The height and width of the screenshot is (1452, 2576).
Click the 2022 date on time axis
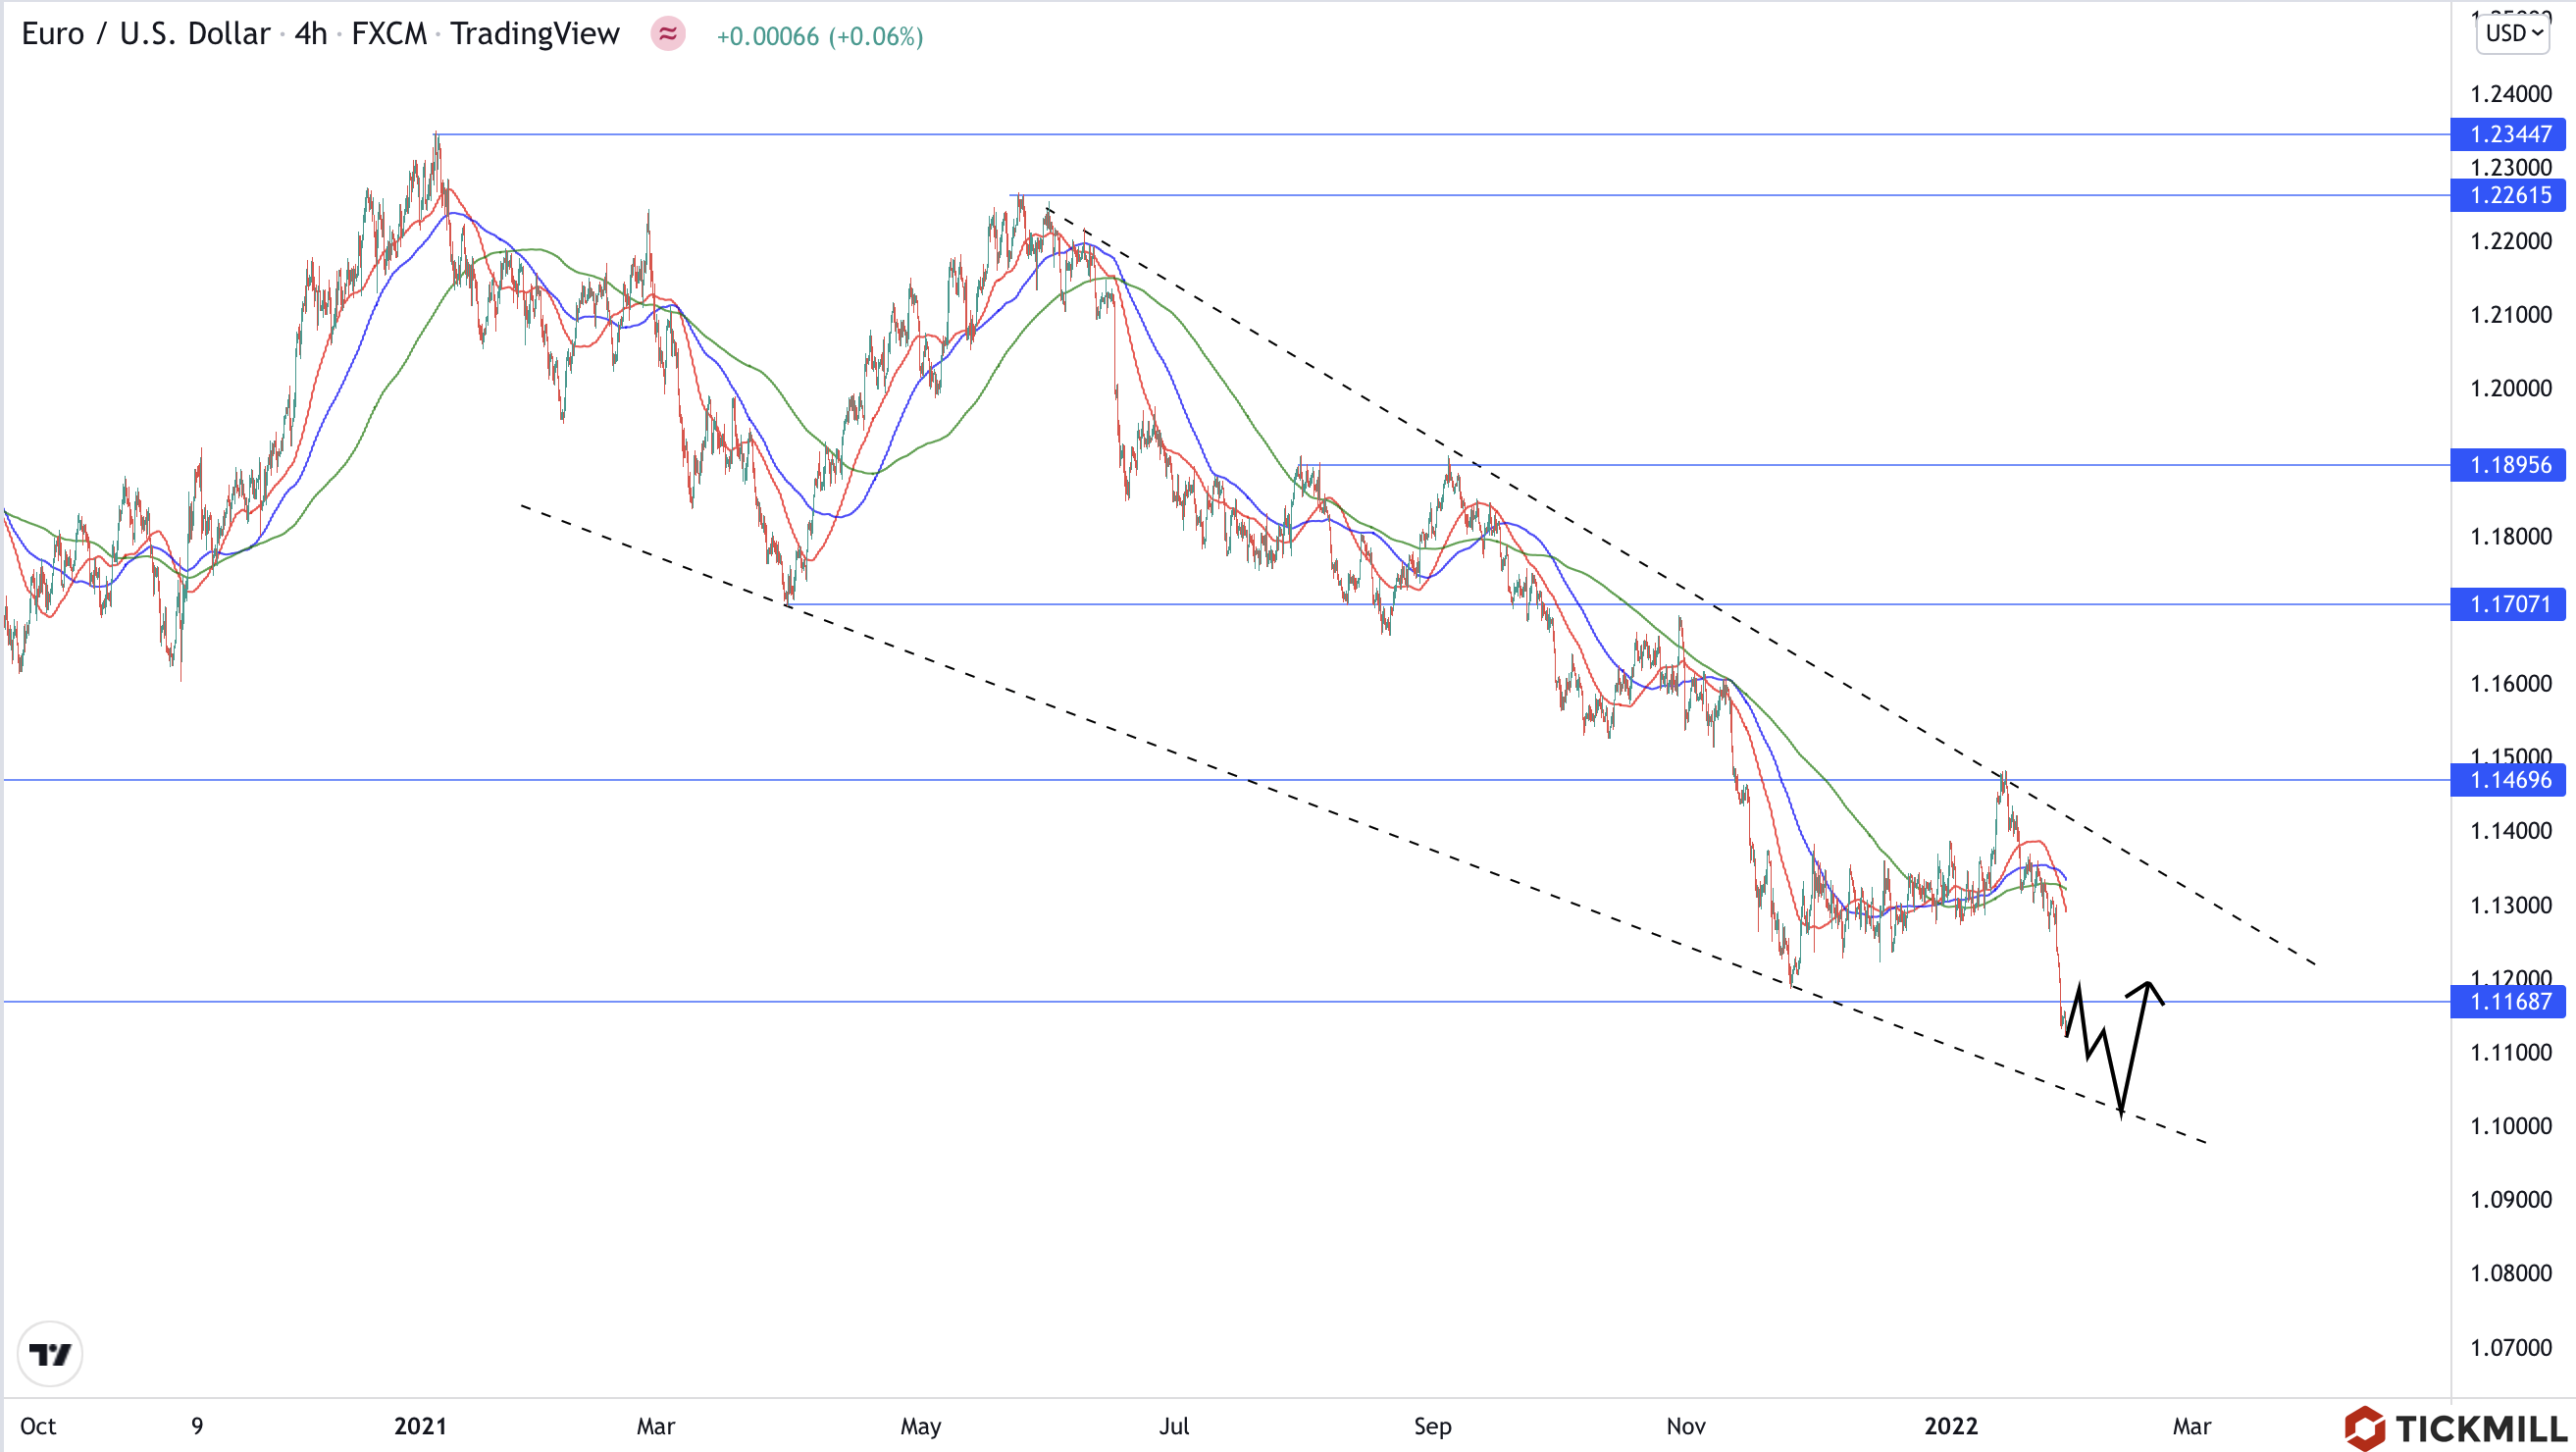pos(1950,1426)
